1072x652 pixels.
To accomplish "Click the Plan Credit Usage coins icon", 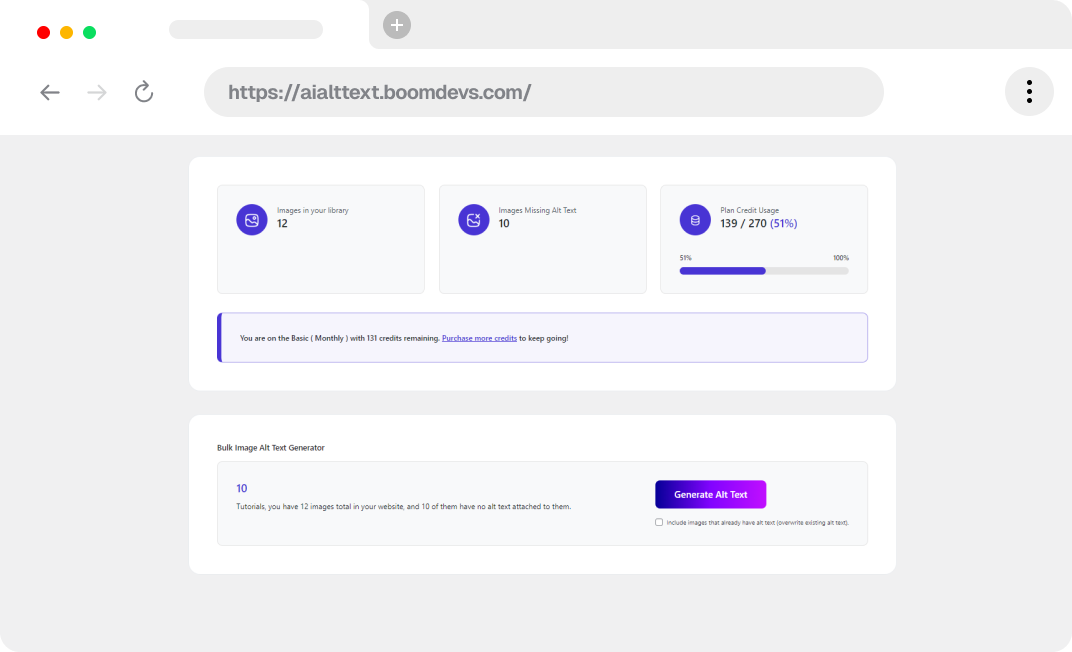I will point(695,220).
